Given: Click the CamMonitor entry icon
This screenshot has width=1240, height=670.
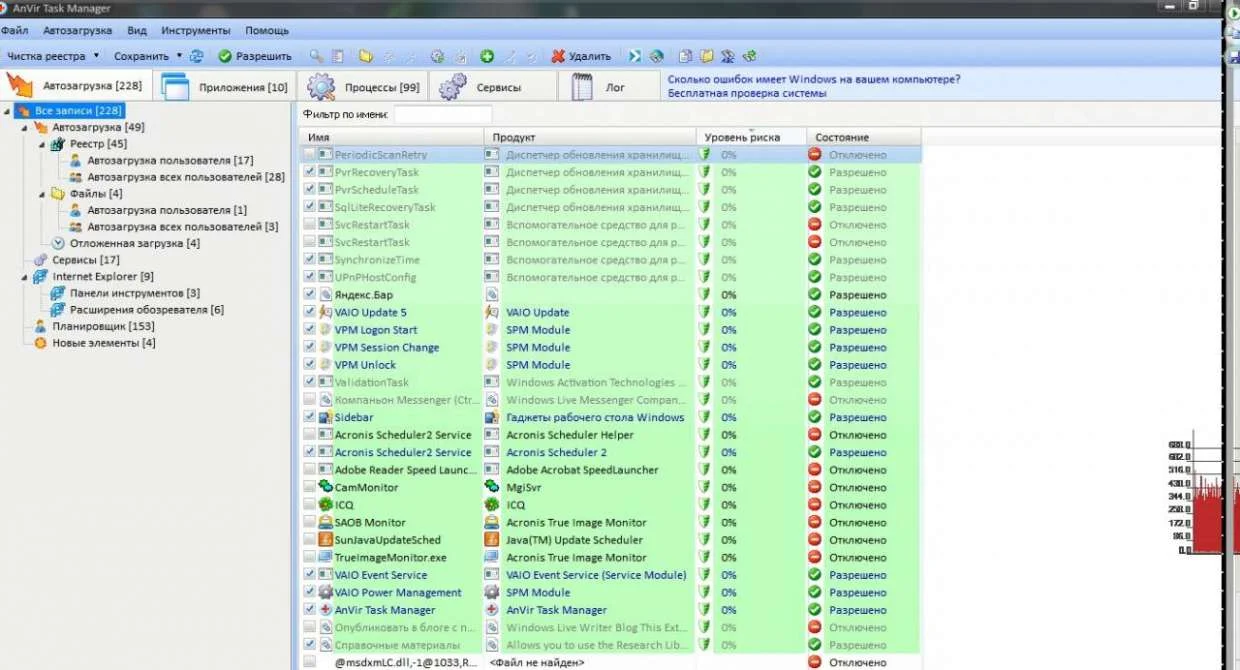Looking at the screenshot, I should pos(326,488).
